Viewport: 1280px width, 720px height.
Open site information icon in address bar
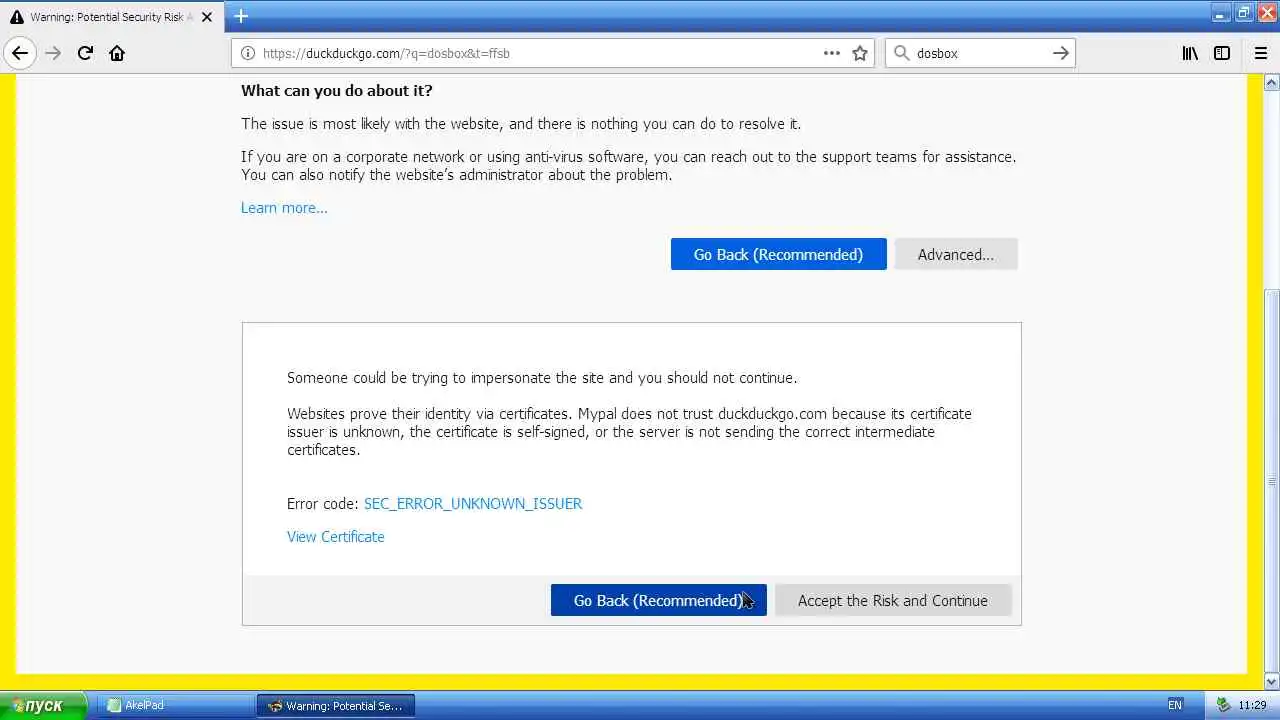click(x=247, y=53)
